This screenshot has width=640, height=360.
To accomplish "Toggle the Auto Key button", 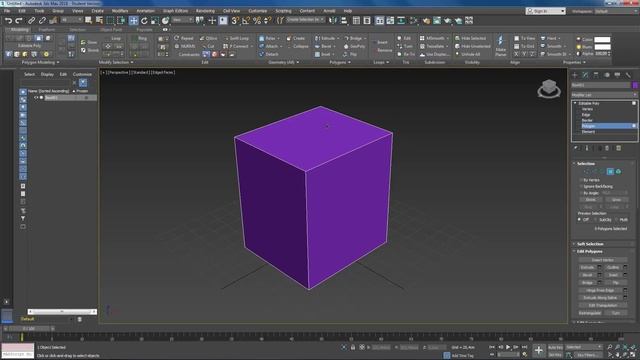I will point(555,347).
